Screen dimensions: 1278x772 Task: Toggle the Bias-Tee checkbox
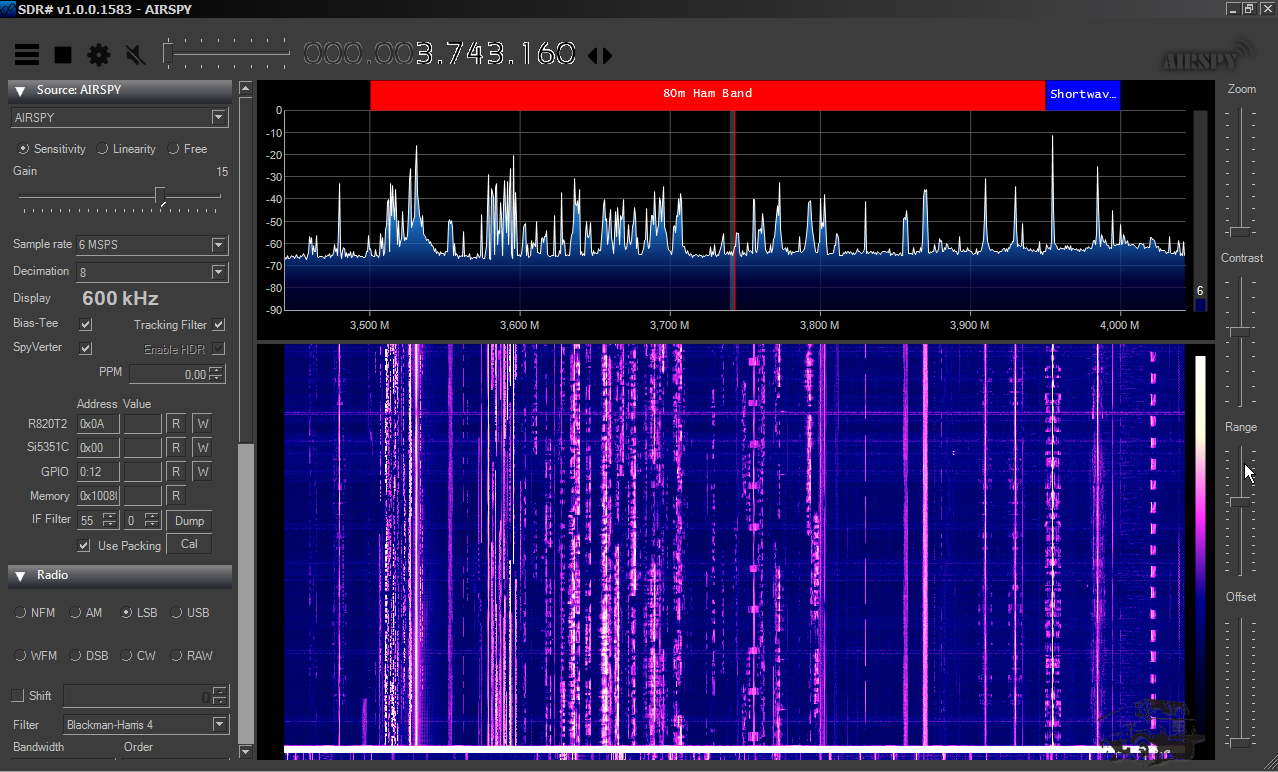pos(86,325)
